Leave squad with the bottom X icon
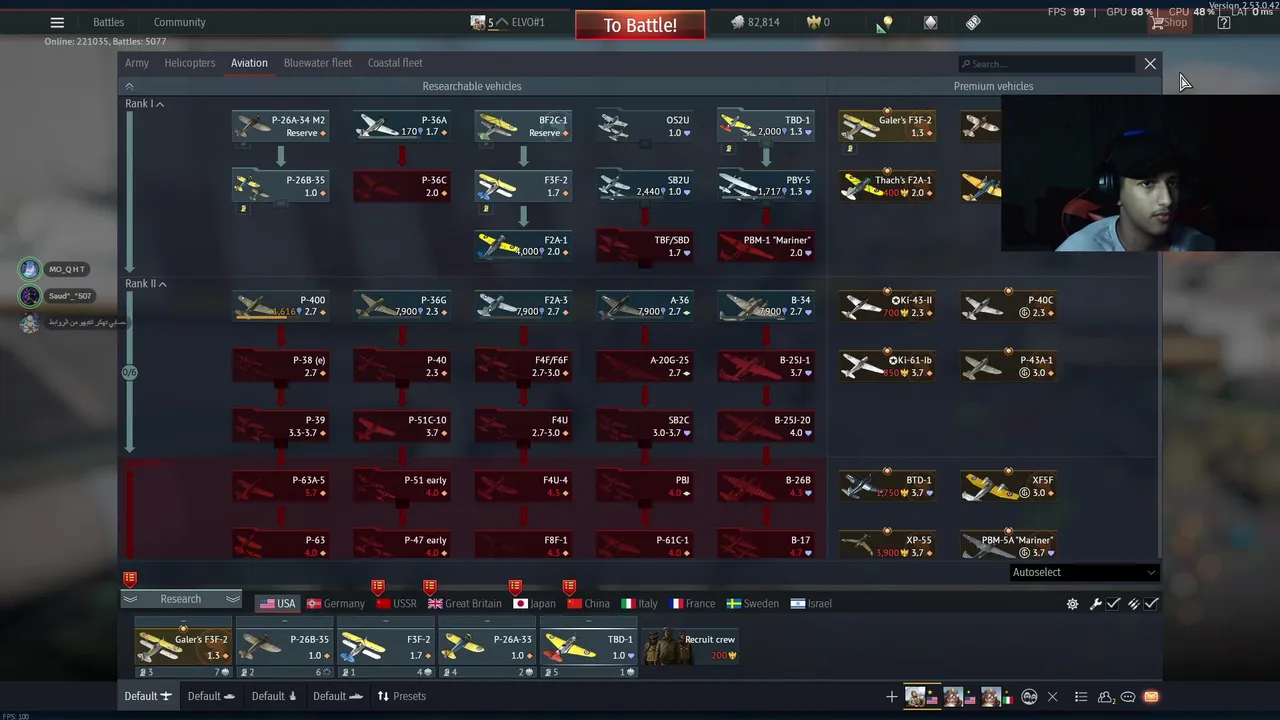Viewport: 1280px width, 720px height. [1052, 697]
